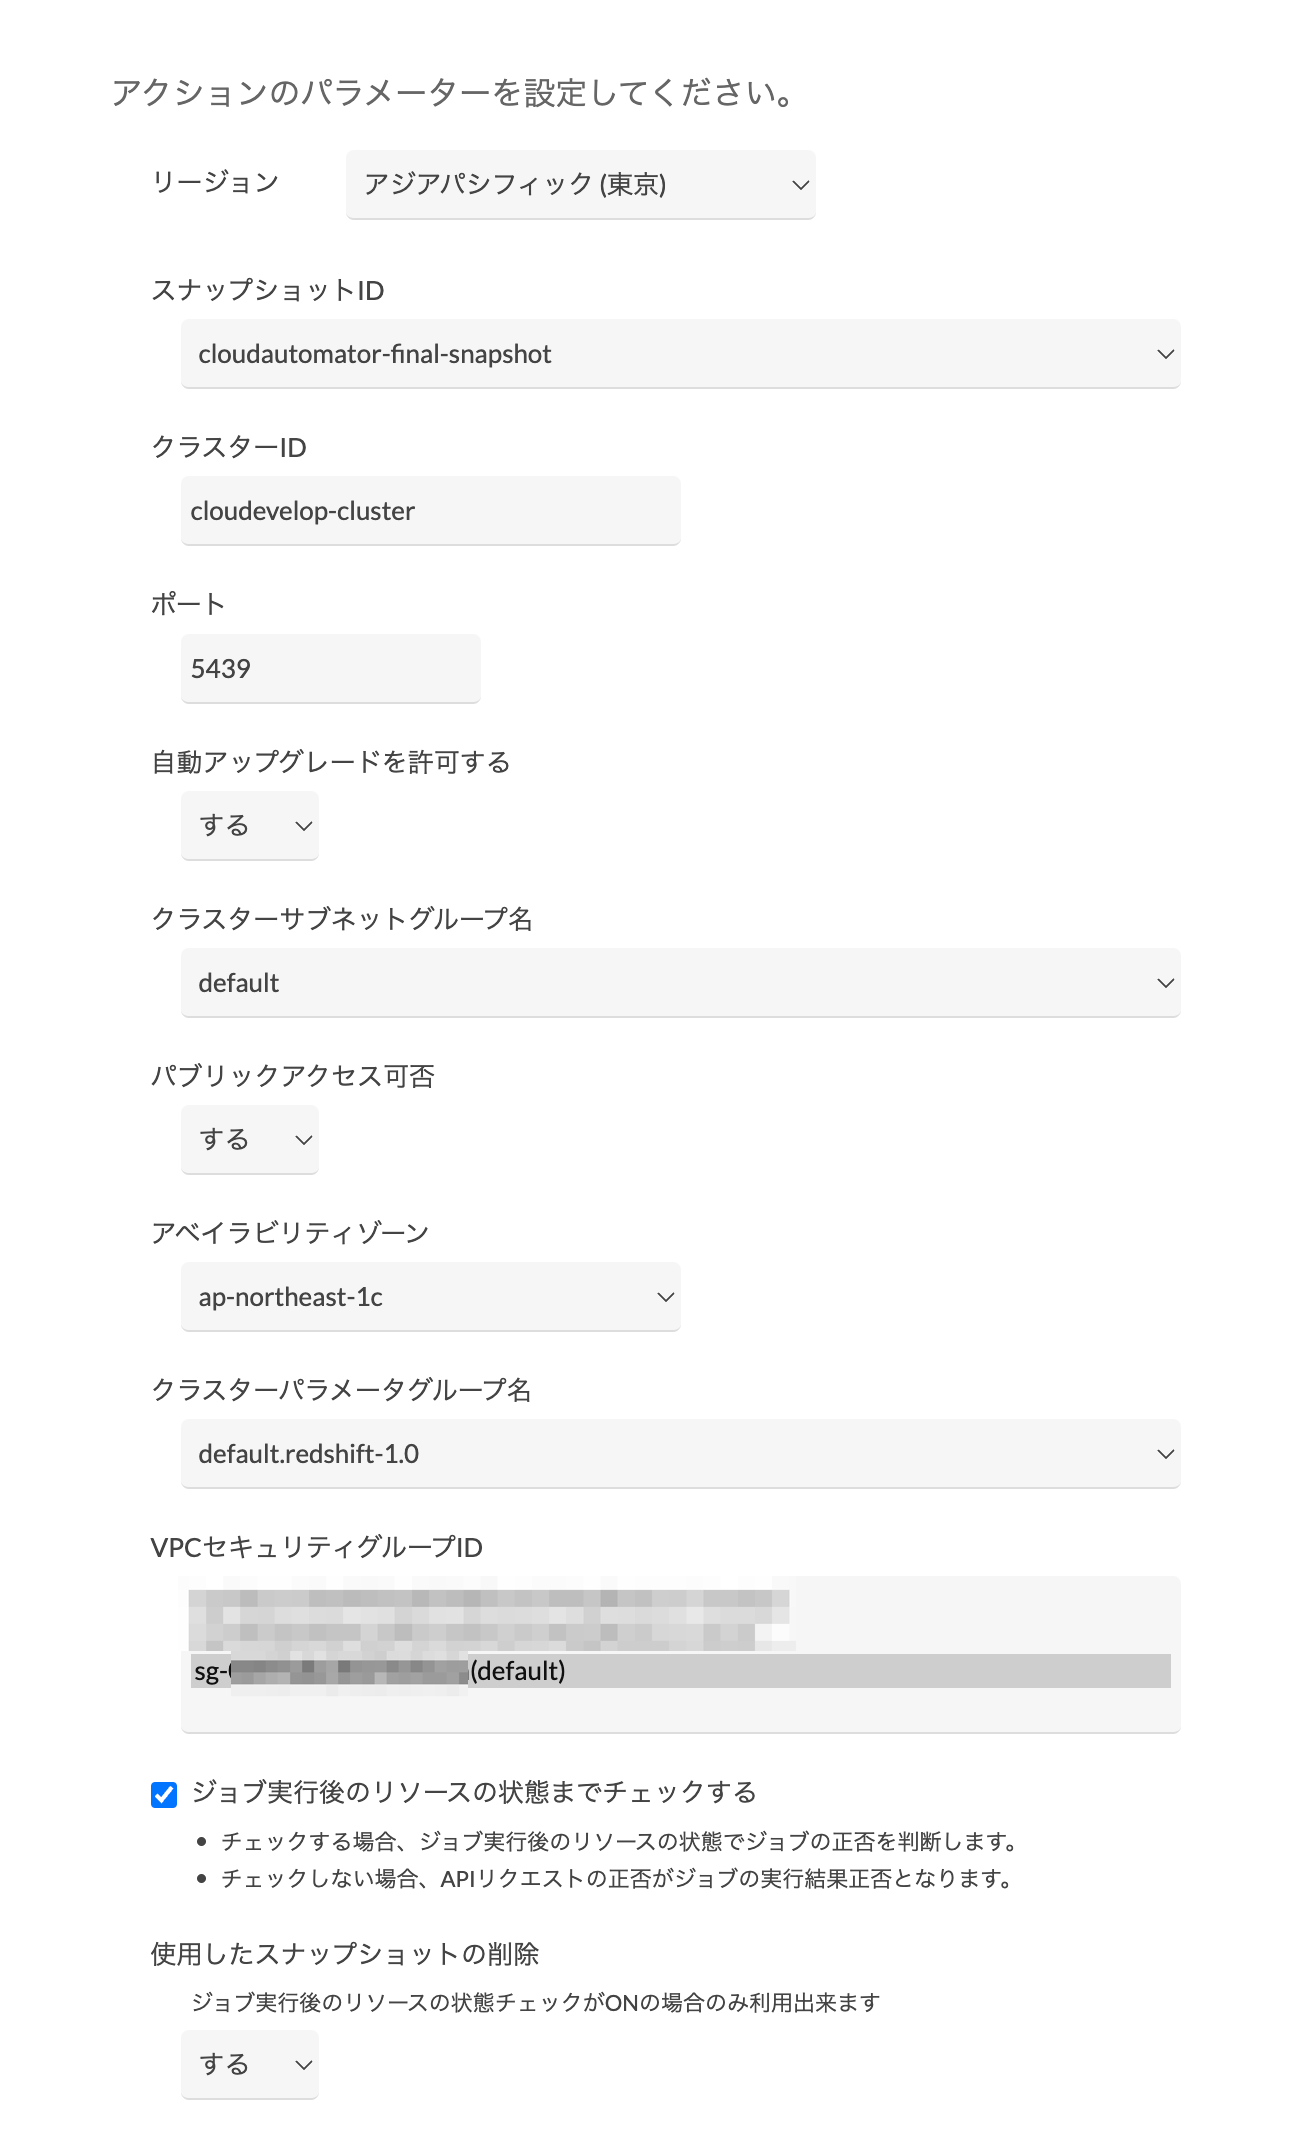Open the cloudautomator-final-snapshot dropdown
1304x2154 pixels.
point(680,354)
